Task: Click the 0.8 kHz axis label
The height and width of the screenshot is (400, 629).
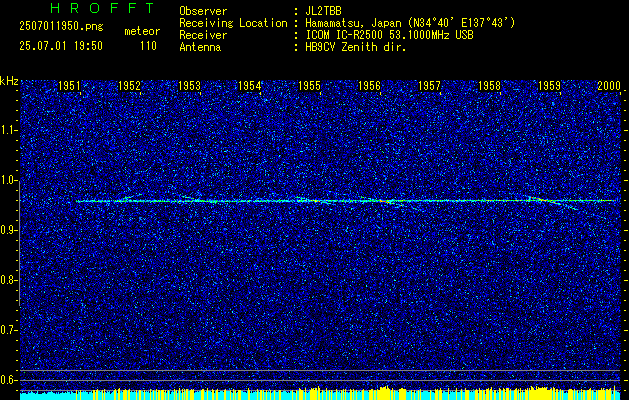Action: (8, 280)
